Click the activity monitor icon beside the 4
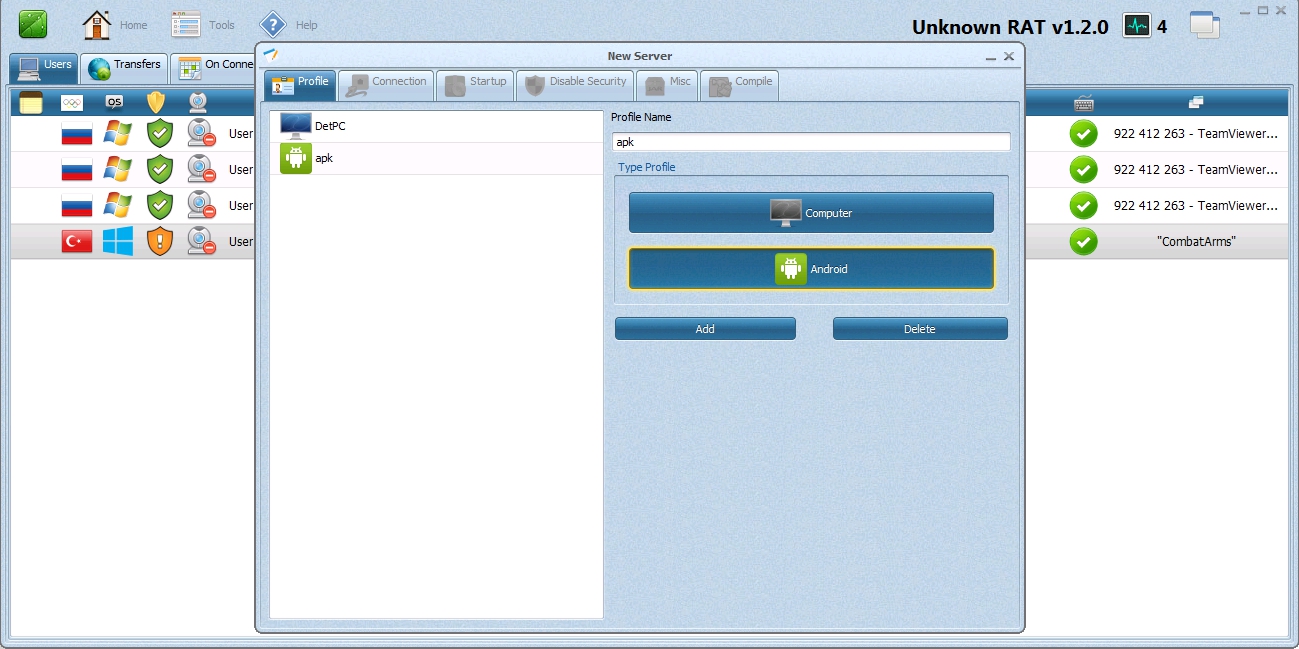 coord(1137,26)
